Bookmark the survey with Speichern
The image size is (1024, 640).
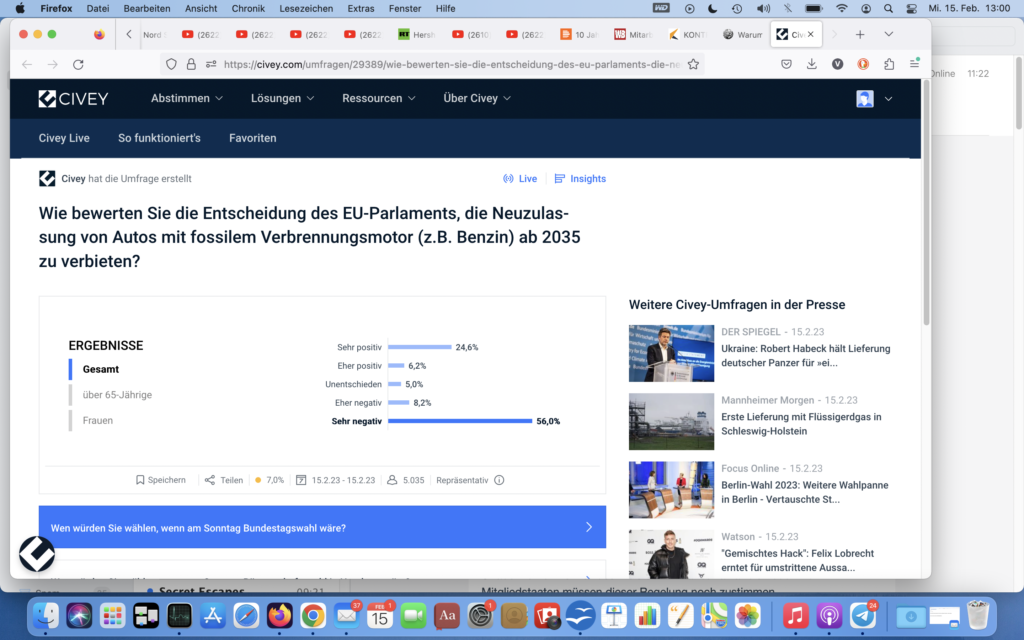[x=161, y=480]
